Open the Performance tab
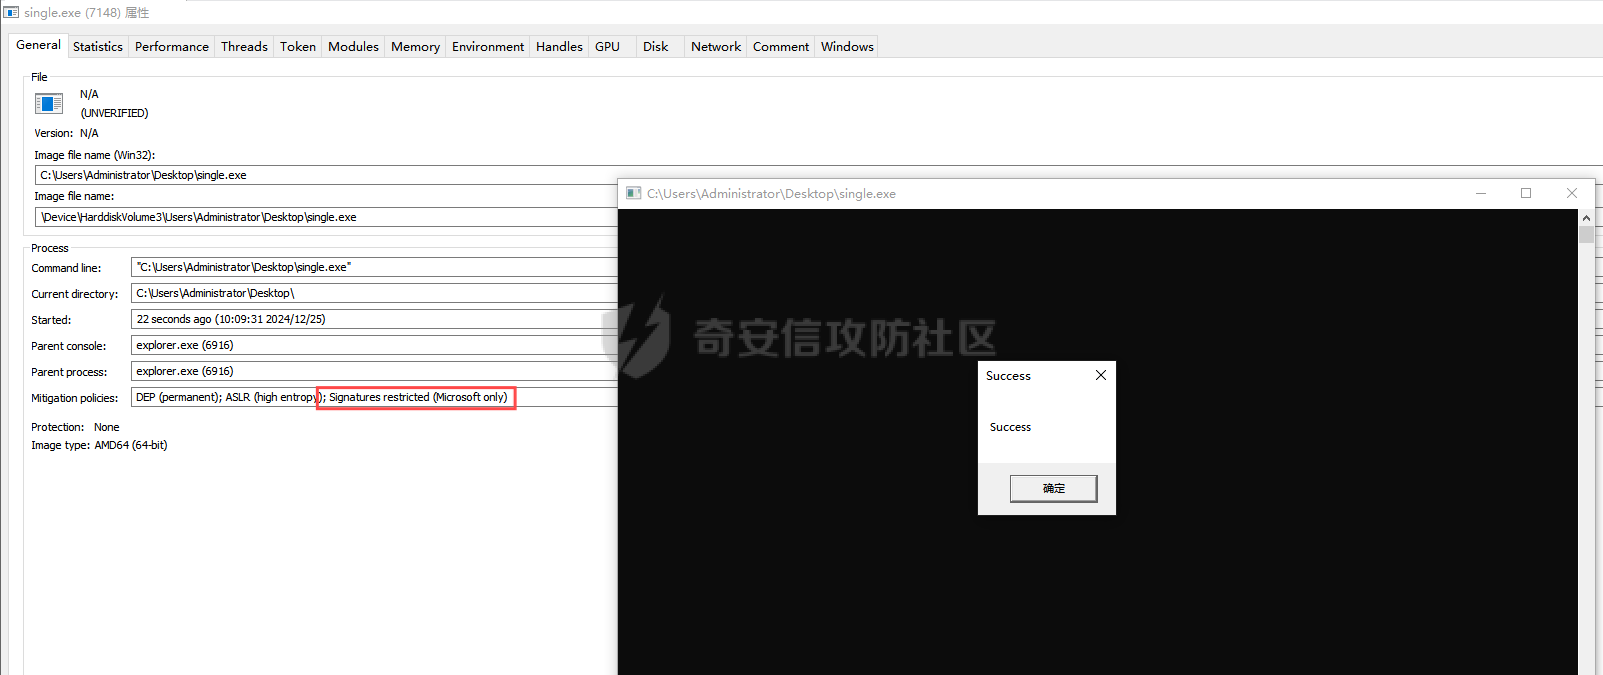The height and width of the screenshot is (675, 1603). (172, 47)
